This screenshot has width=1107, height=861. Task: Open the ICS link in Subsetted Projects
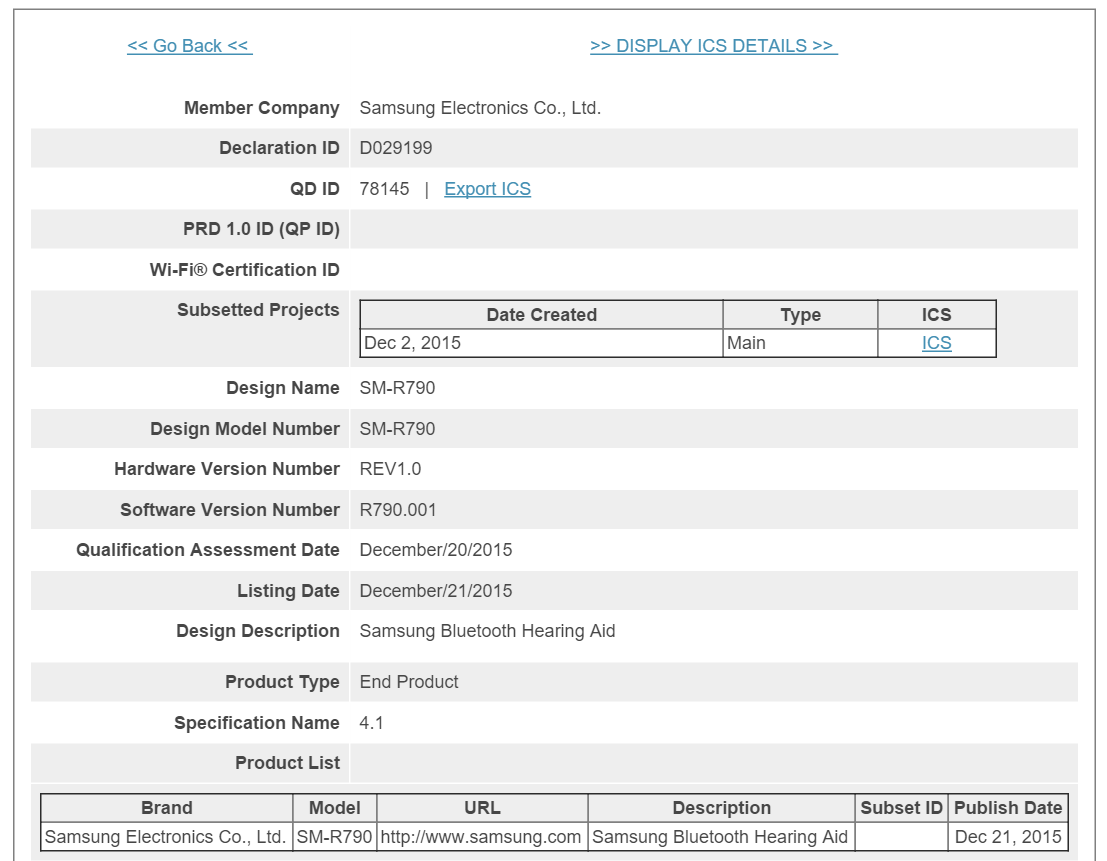pos(936,343)
